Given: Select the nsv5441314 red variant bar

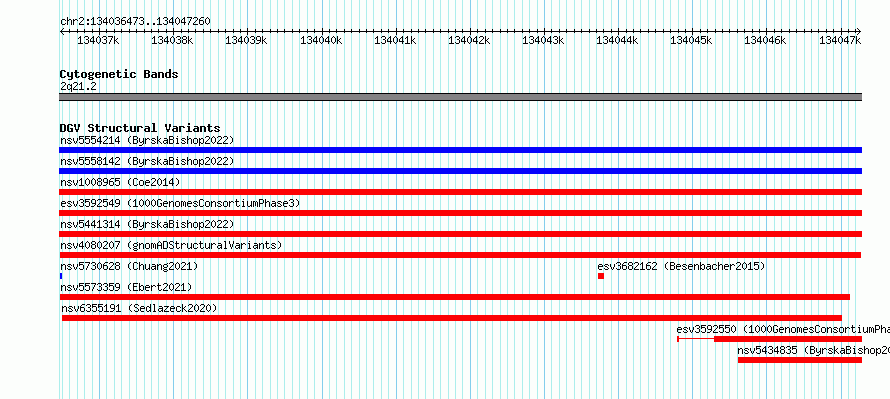Looking at the screenshot, I should click(x=460, y=234).
